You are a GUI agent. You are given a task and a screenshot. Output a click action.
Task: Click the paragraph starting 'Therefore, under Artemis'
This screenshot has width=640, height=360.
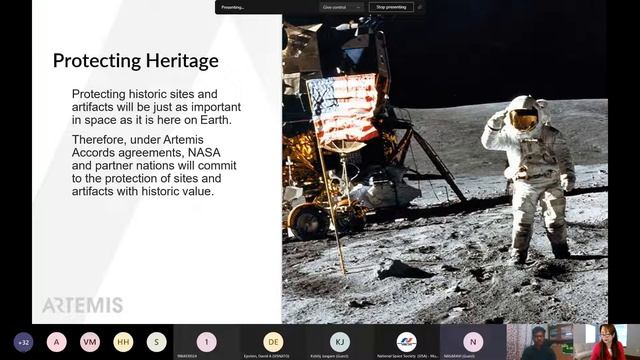[154, 165]
